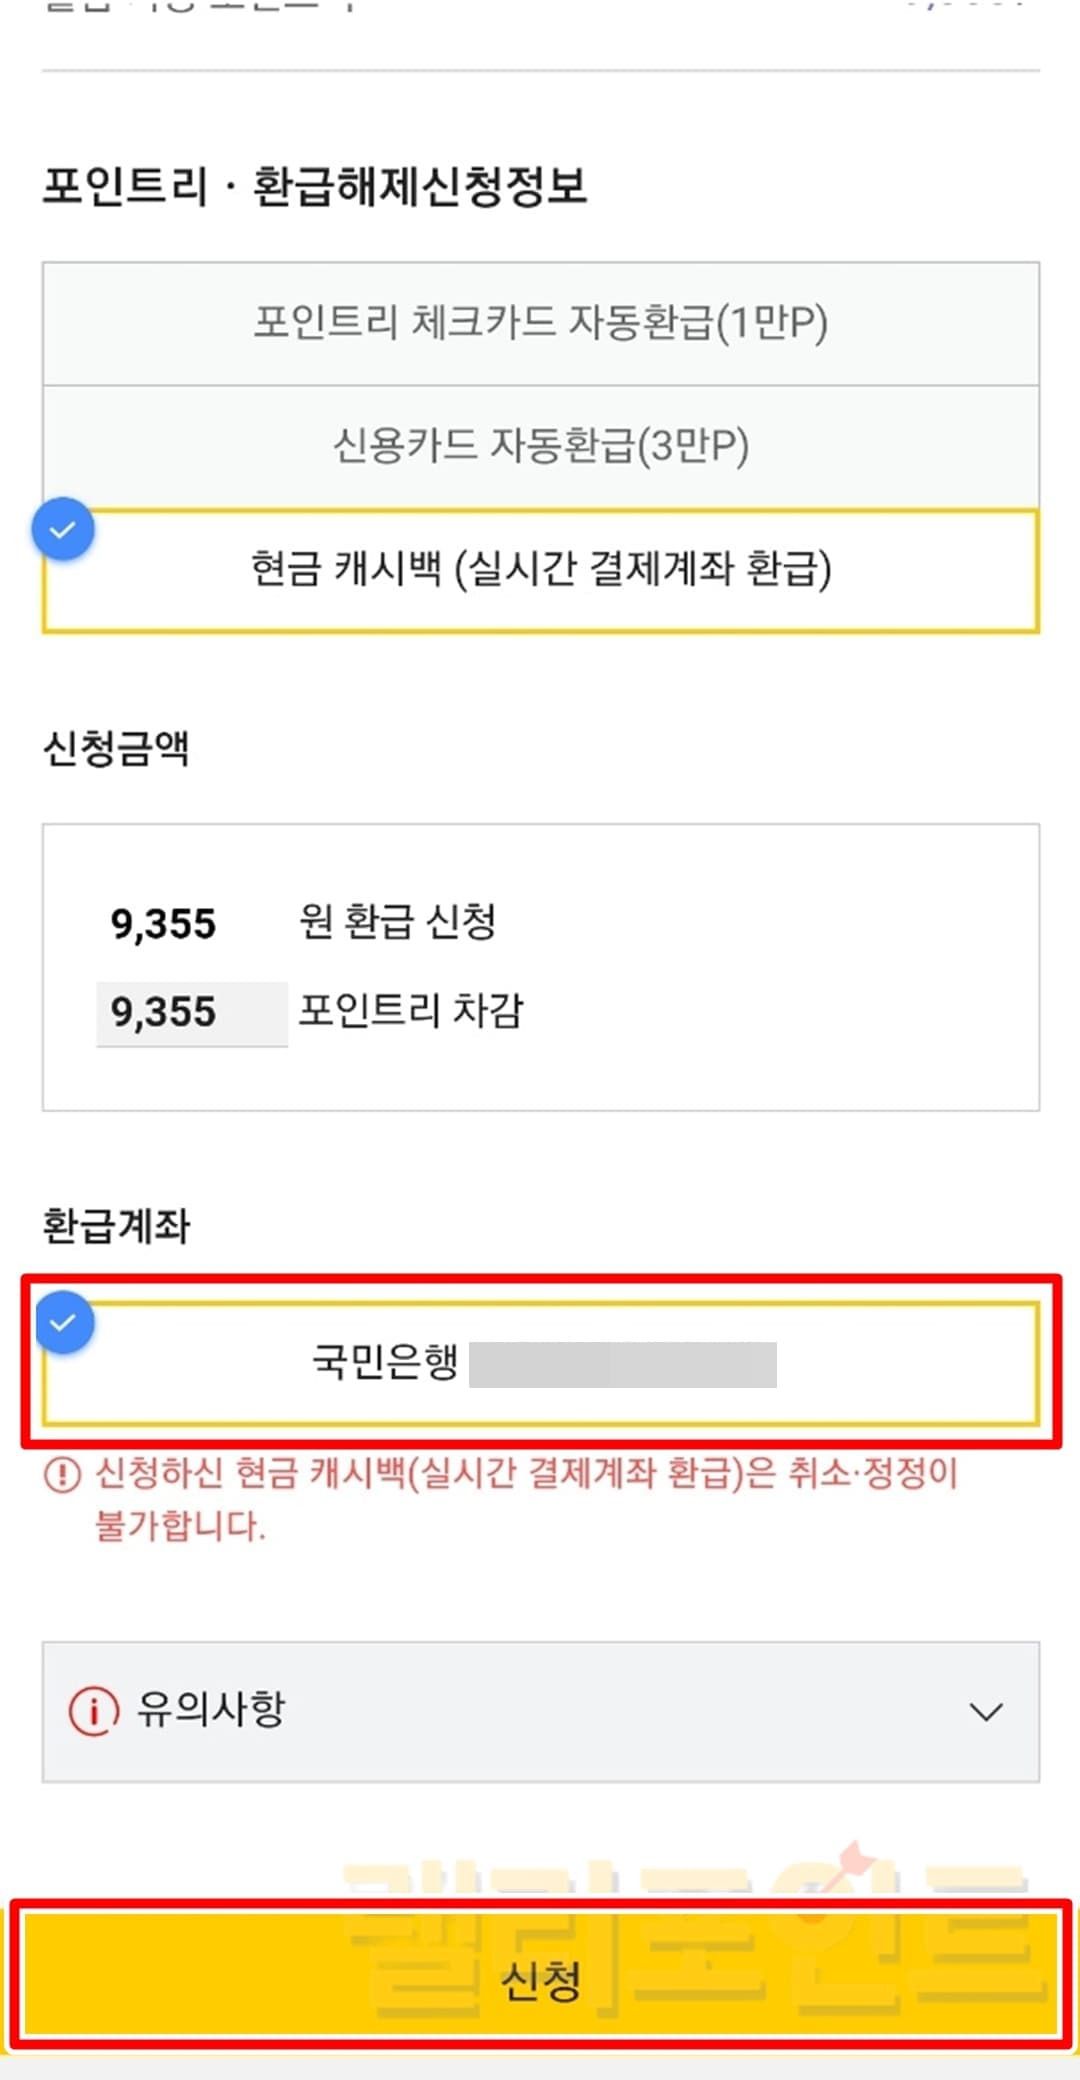Click the red 취소·정정이 불가합니다 notice text

tap(525, 1498)
